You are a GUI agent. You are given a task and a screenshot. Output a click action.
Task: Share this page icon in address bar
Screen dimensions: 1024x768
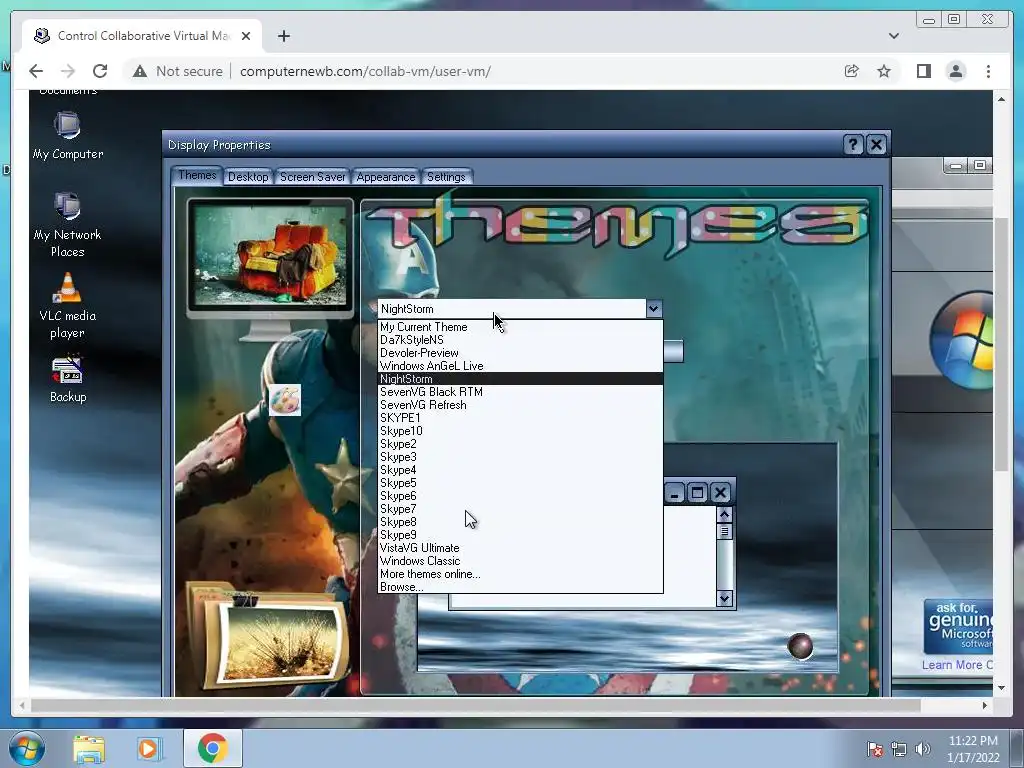click(851, 71)
